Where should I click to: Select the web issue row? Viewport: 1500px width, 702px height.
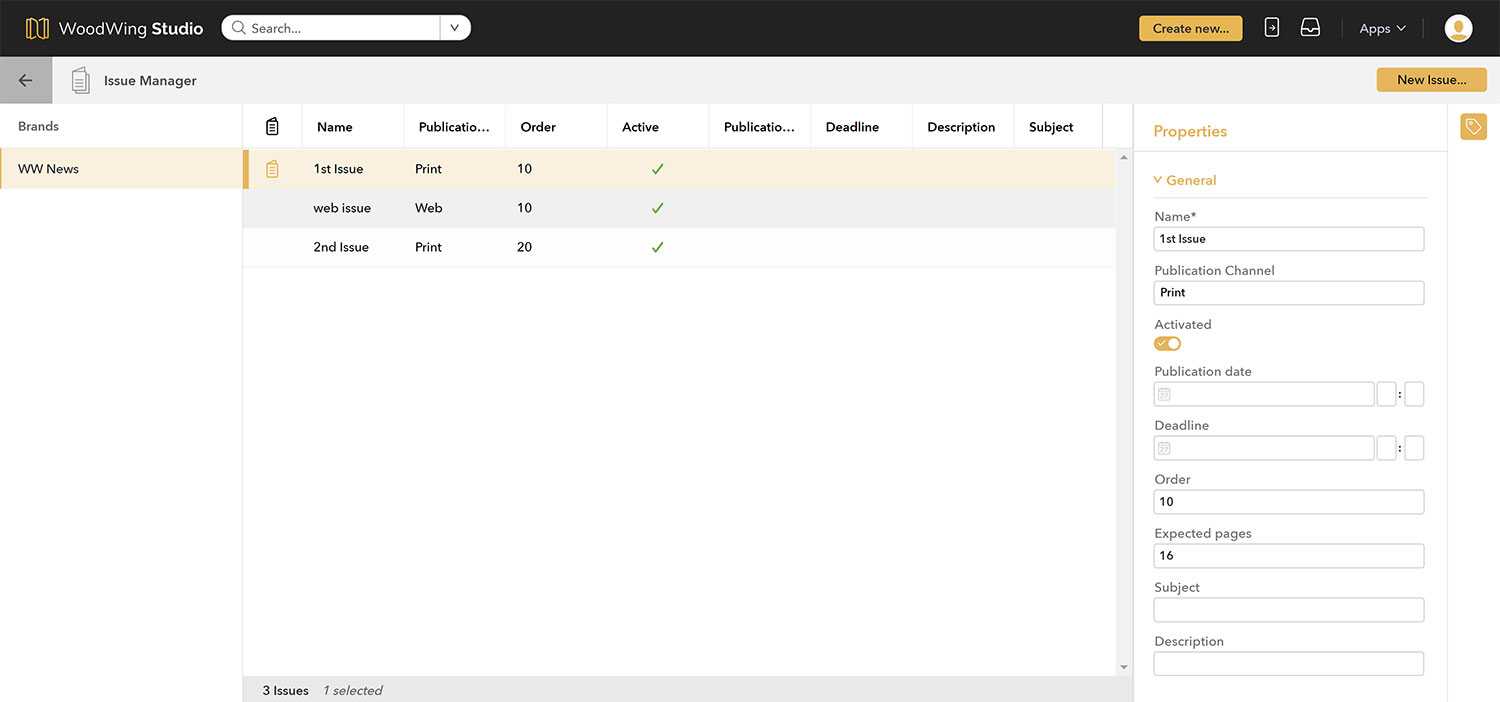click(x=342, y=208)
